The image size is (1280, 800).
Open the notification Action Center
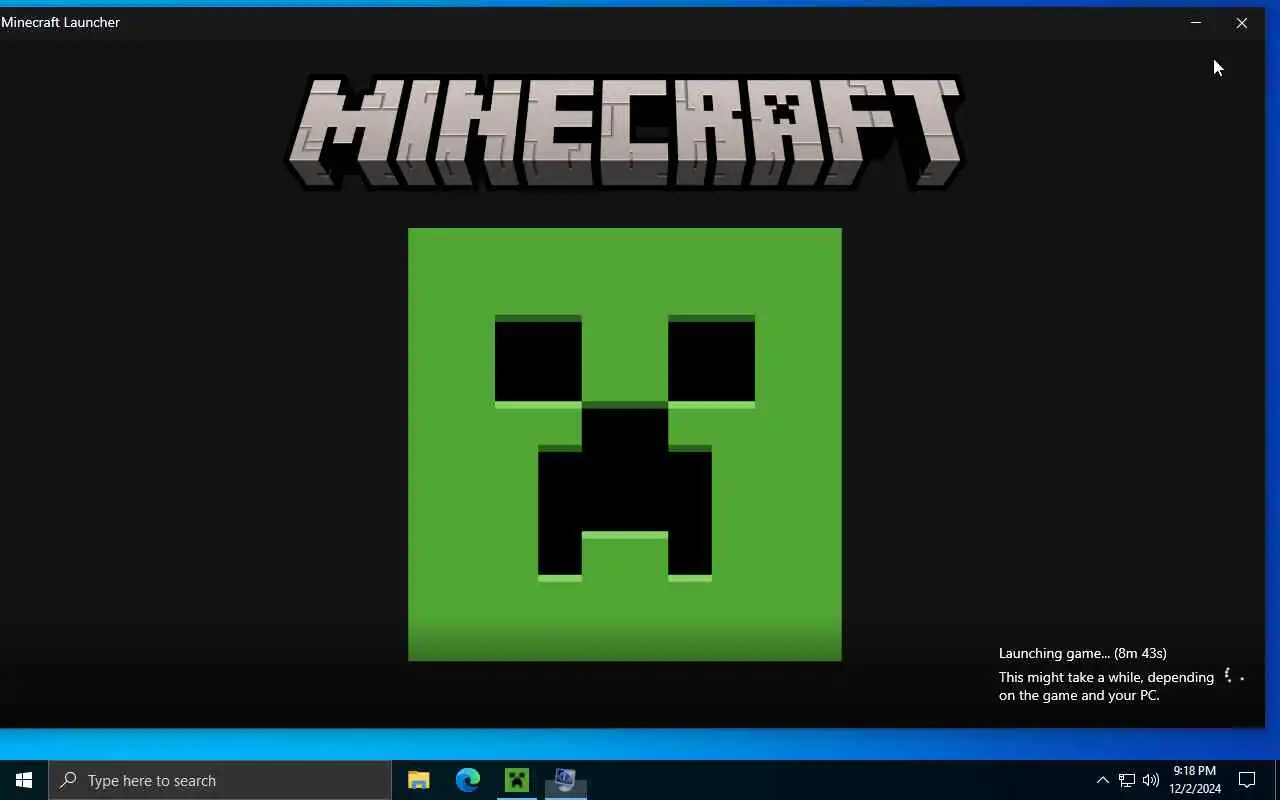coord(1247,780)
